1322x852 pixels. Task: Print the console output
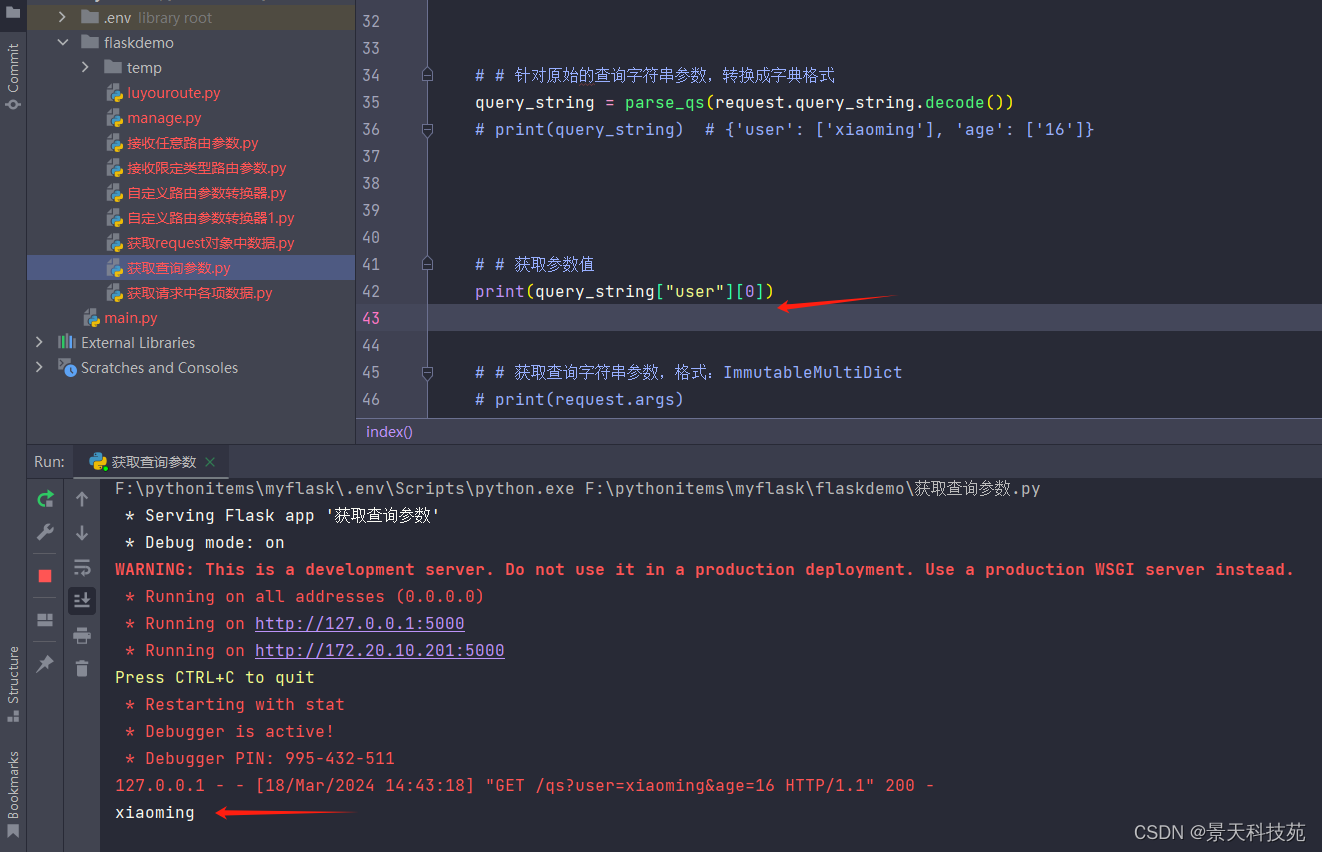82,635
